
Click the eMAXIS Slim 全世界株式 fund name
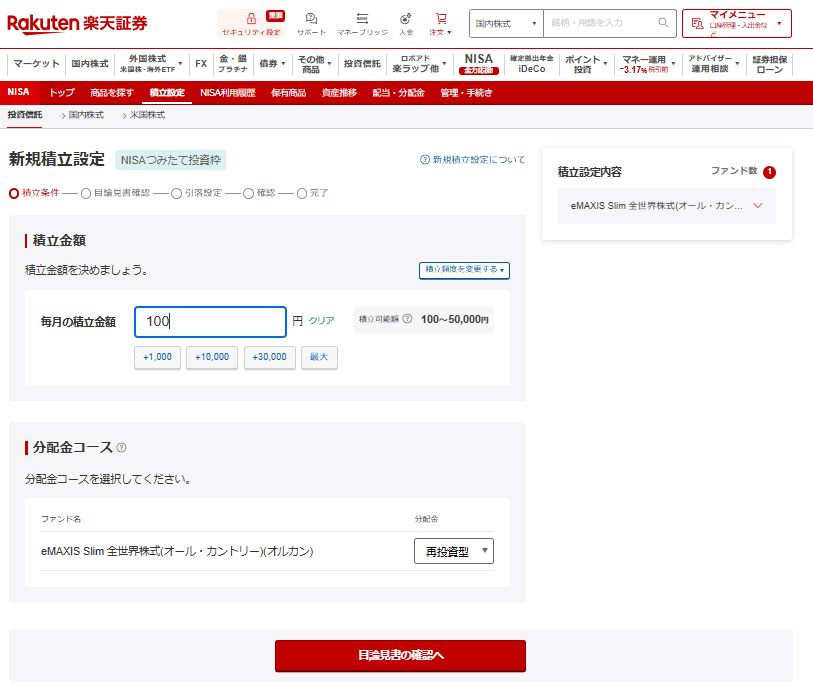(x=177, y=551)
